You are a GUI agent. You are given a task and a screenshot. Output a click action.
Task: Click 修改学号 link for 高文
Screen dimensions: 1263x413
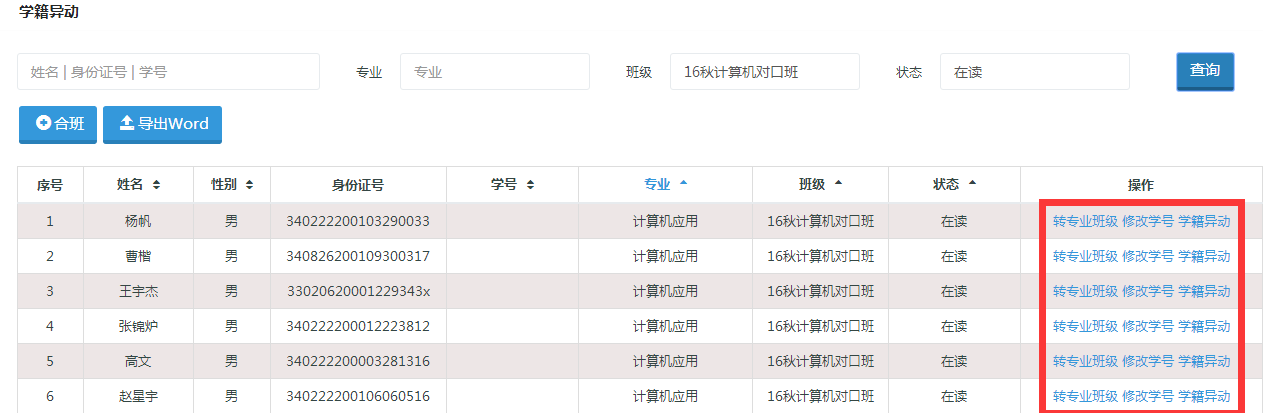1147,361
